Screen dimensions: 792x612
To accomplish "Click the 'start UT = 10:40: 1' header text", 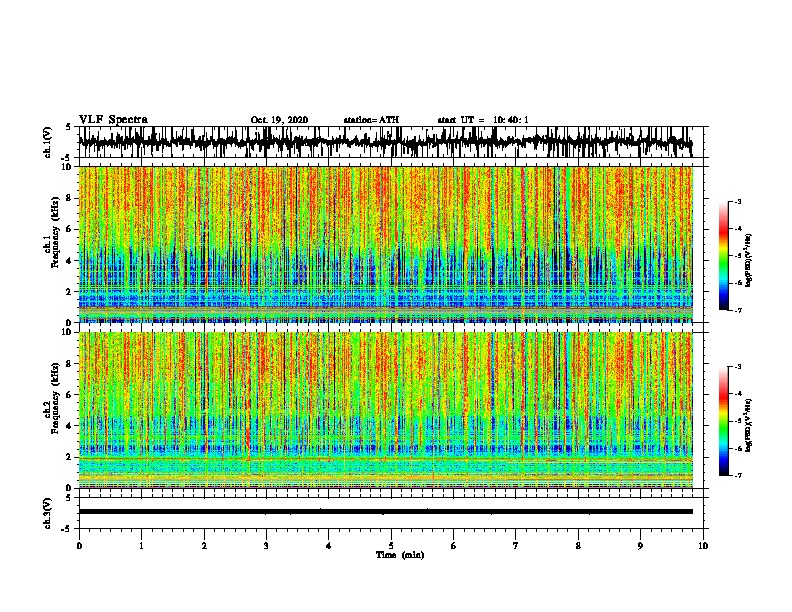I will pyautogui.click(x=483, y=120).
